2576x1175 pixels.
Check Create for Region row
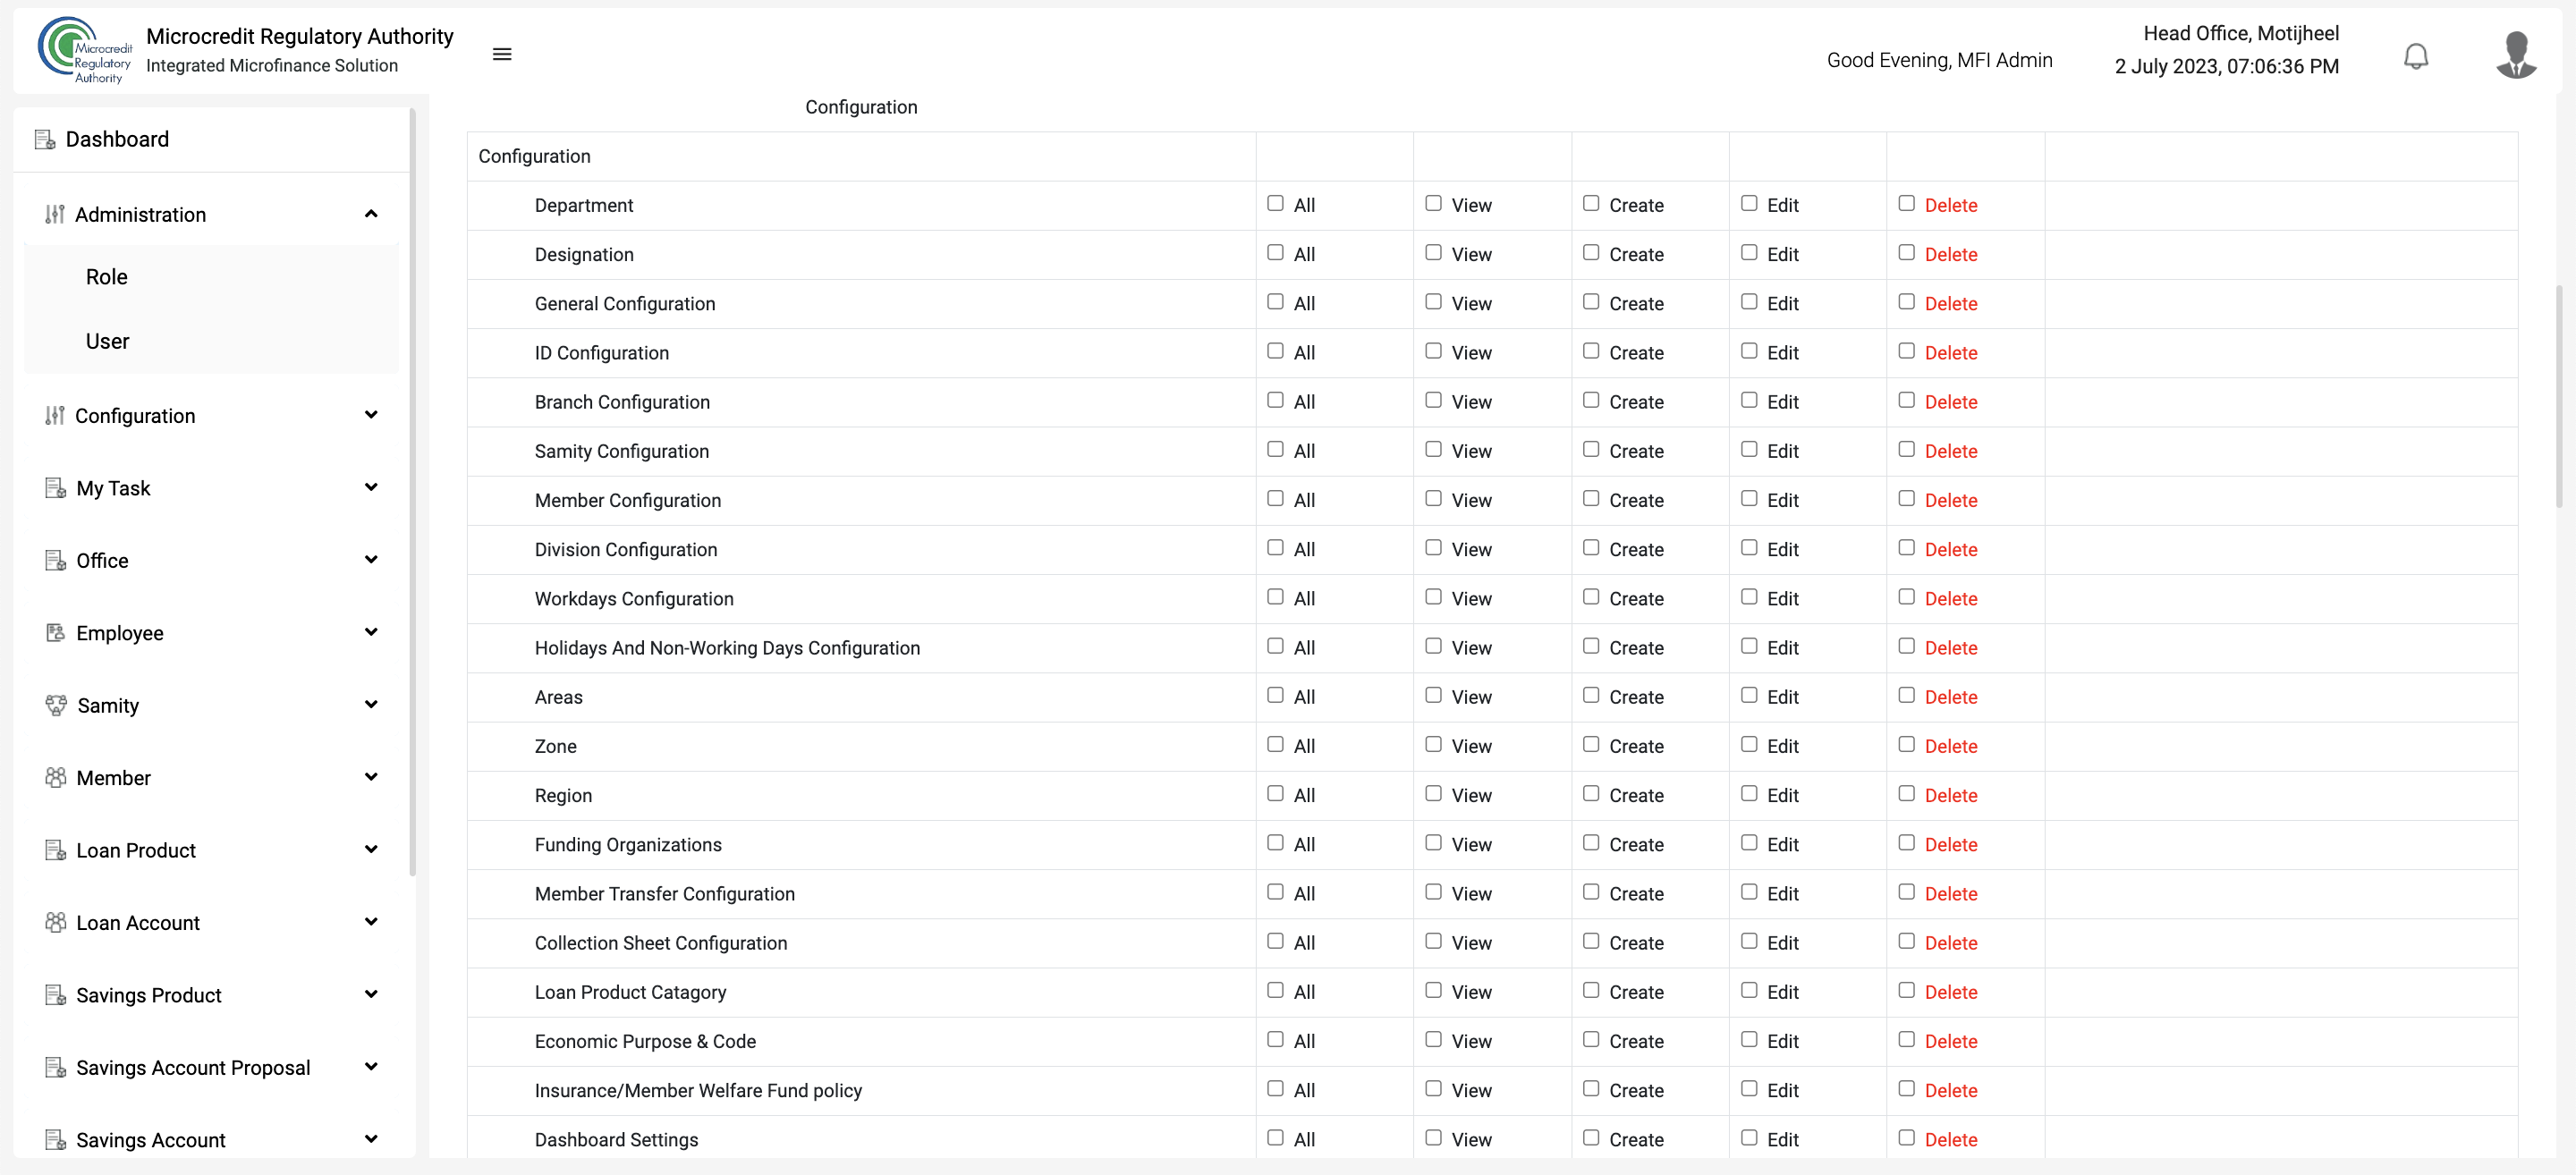1591,794
